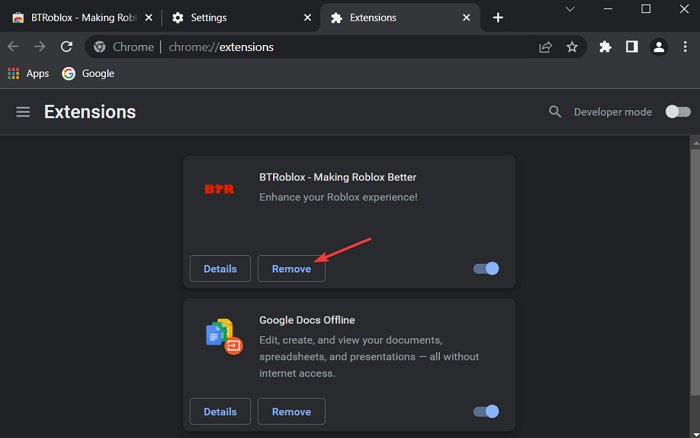Click the 'Enhance your Roblox experience!' description
This screenshot has width=700, height=438.
(x=338, y=197)
